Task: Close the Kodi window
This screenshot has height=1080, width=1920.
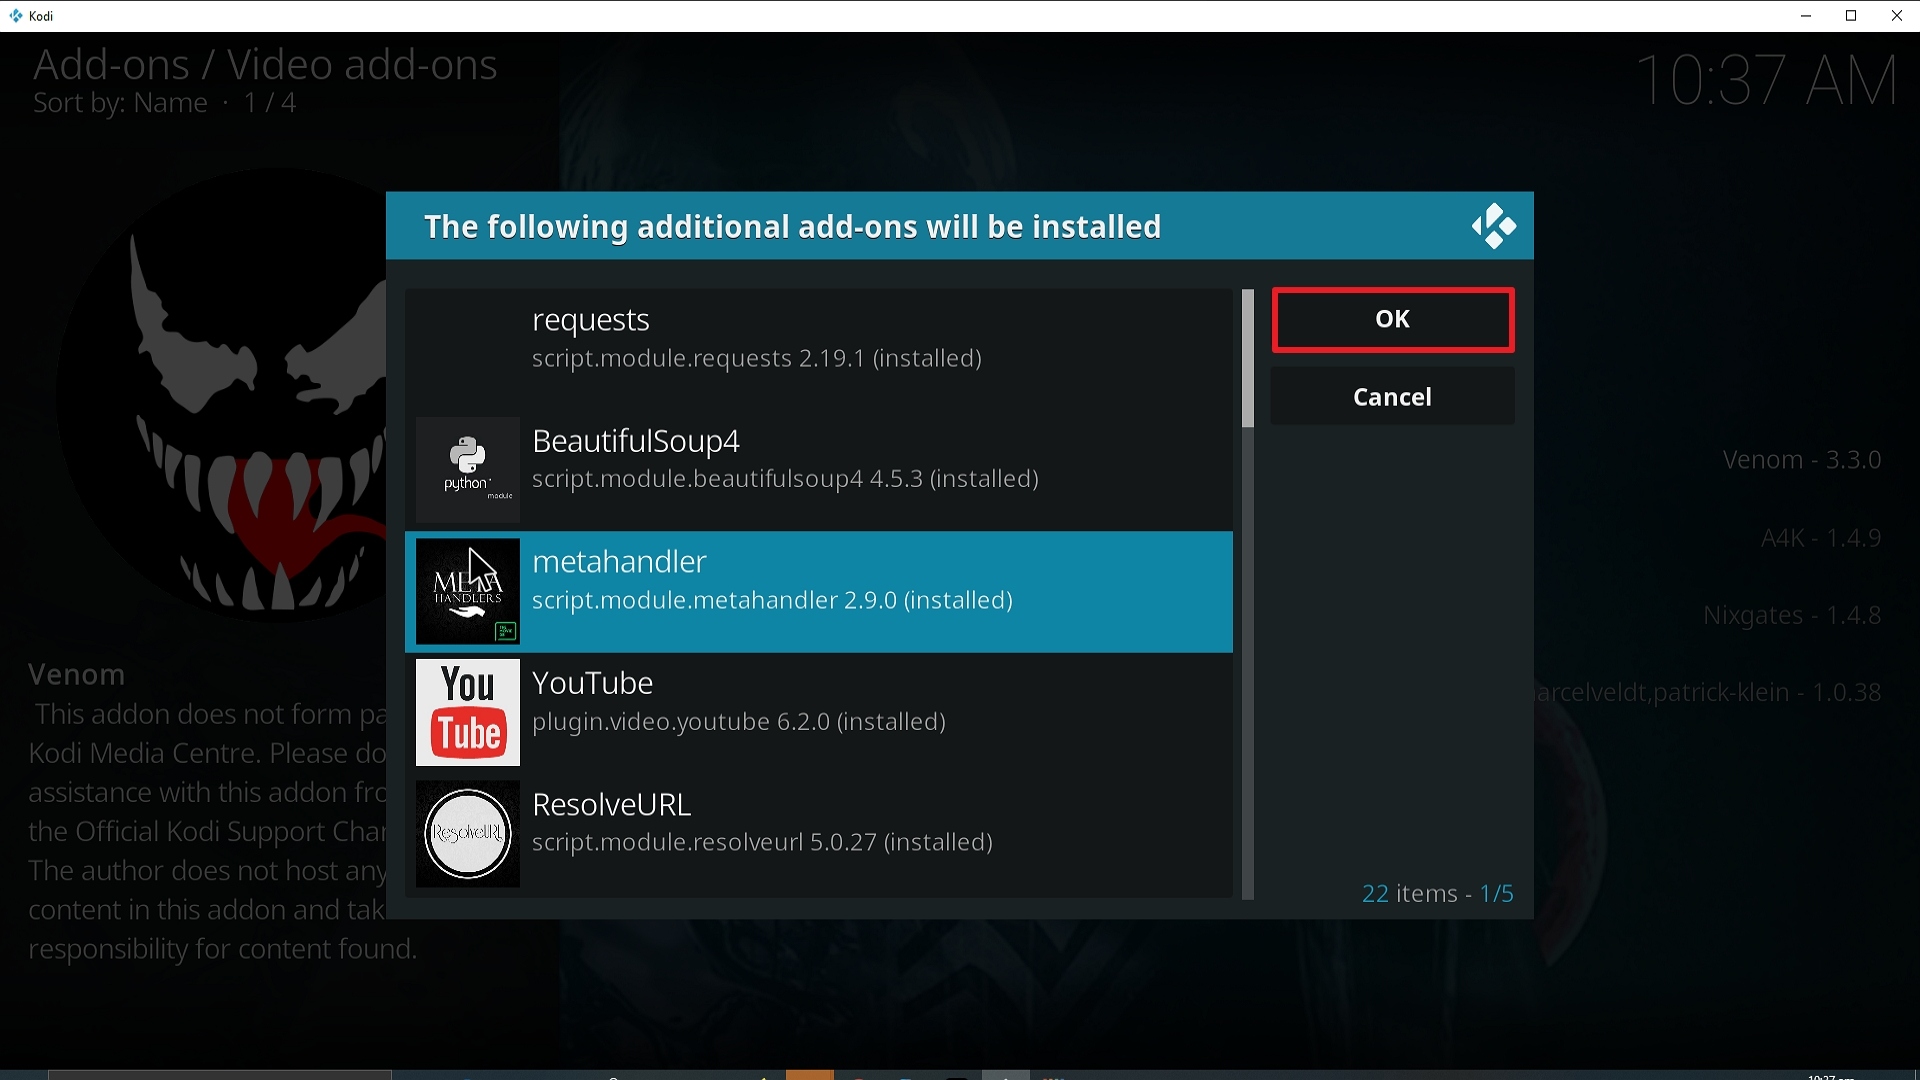Action: pyautogui.click(x=1897, y=15)
